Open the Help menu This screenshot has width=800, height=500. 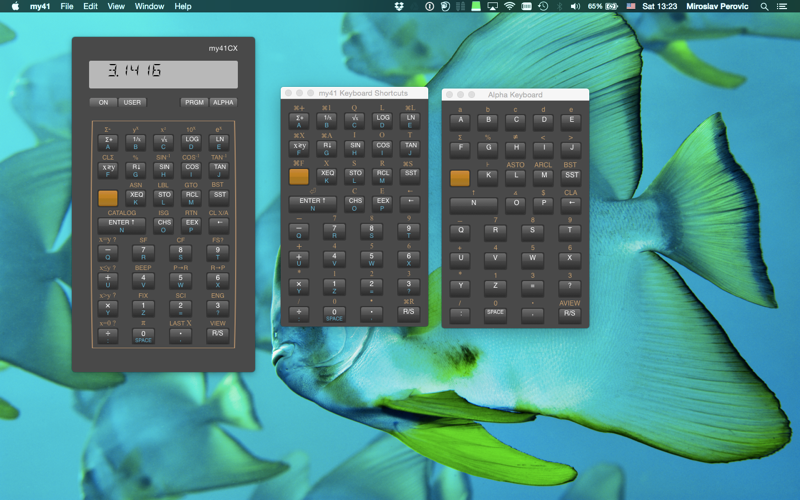[x=183, y=6]
